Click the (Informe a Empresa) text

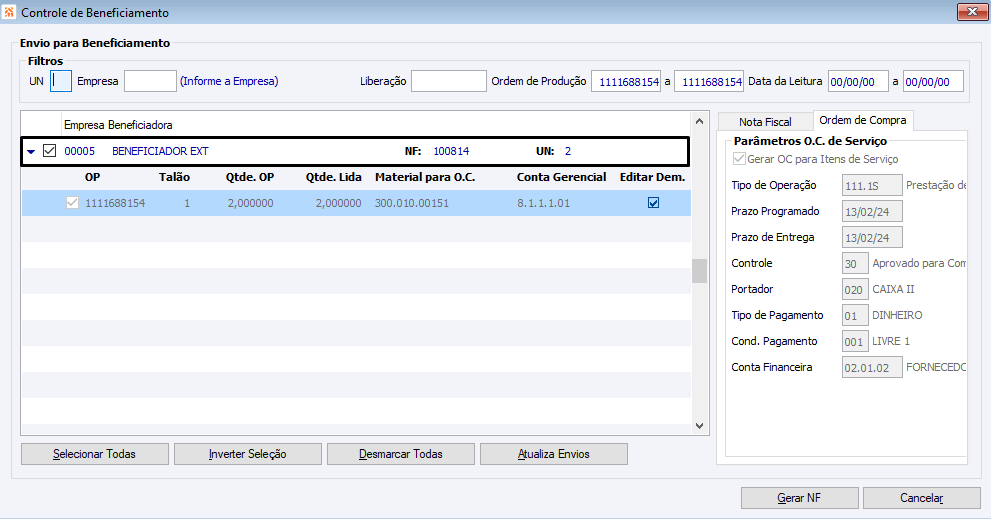[229, 81]
